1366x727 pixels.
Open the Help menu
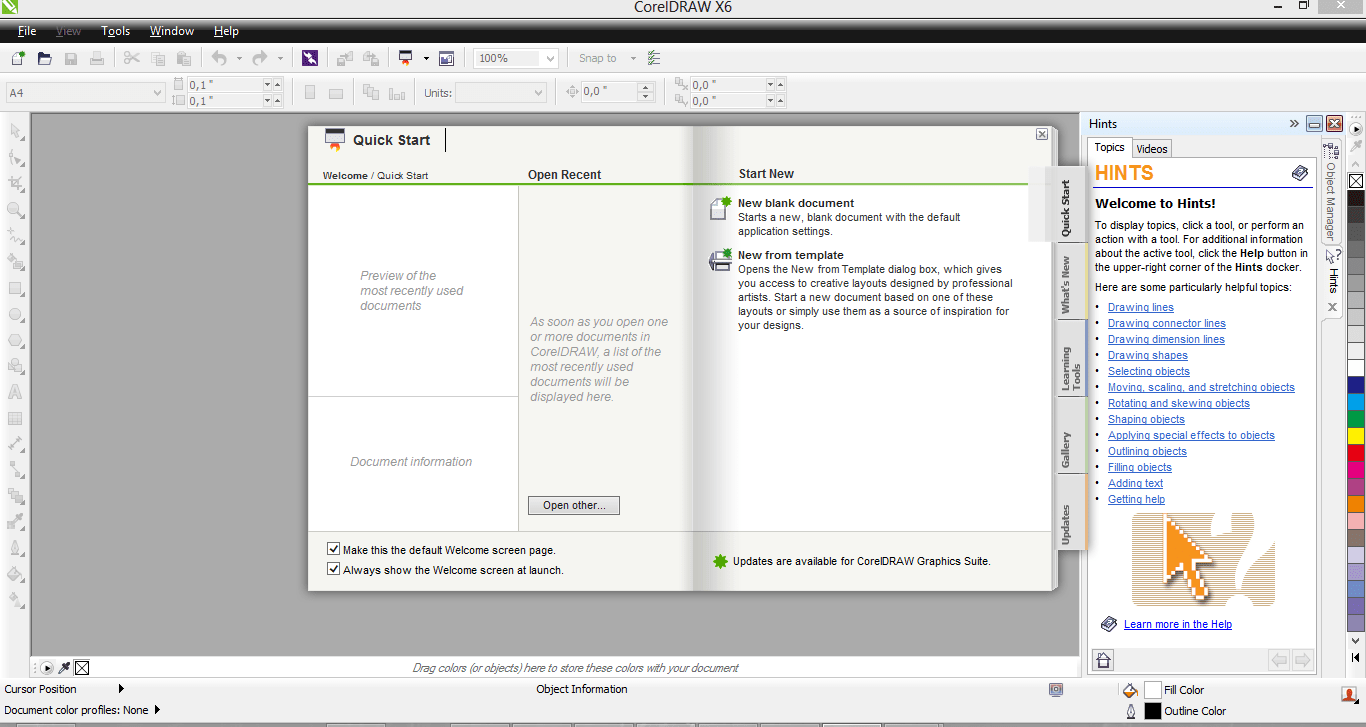(226, 31)
